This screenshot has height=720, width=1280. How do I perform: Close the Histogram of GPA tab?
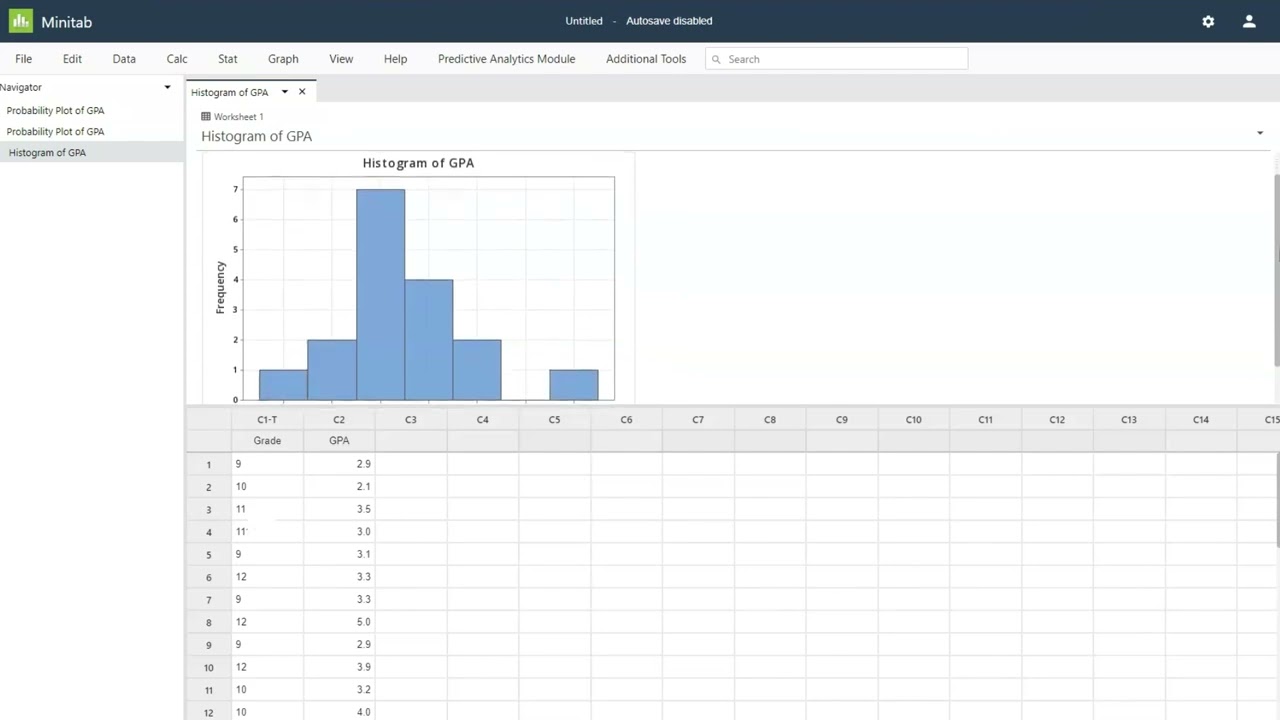tap(302, 92)
